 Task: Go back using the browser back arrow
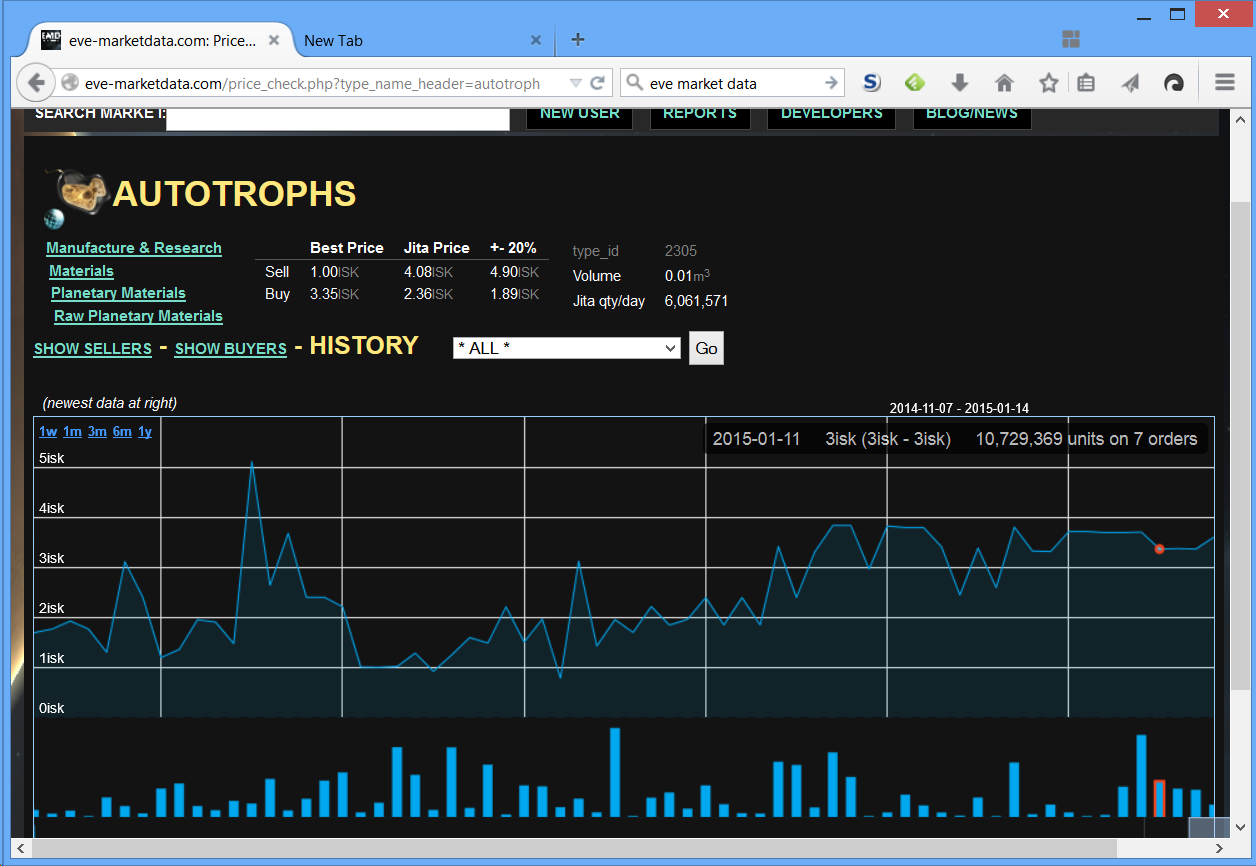pos(36,83)
